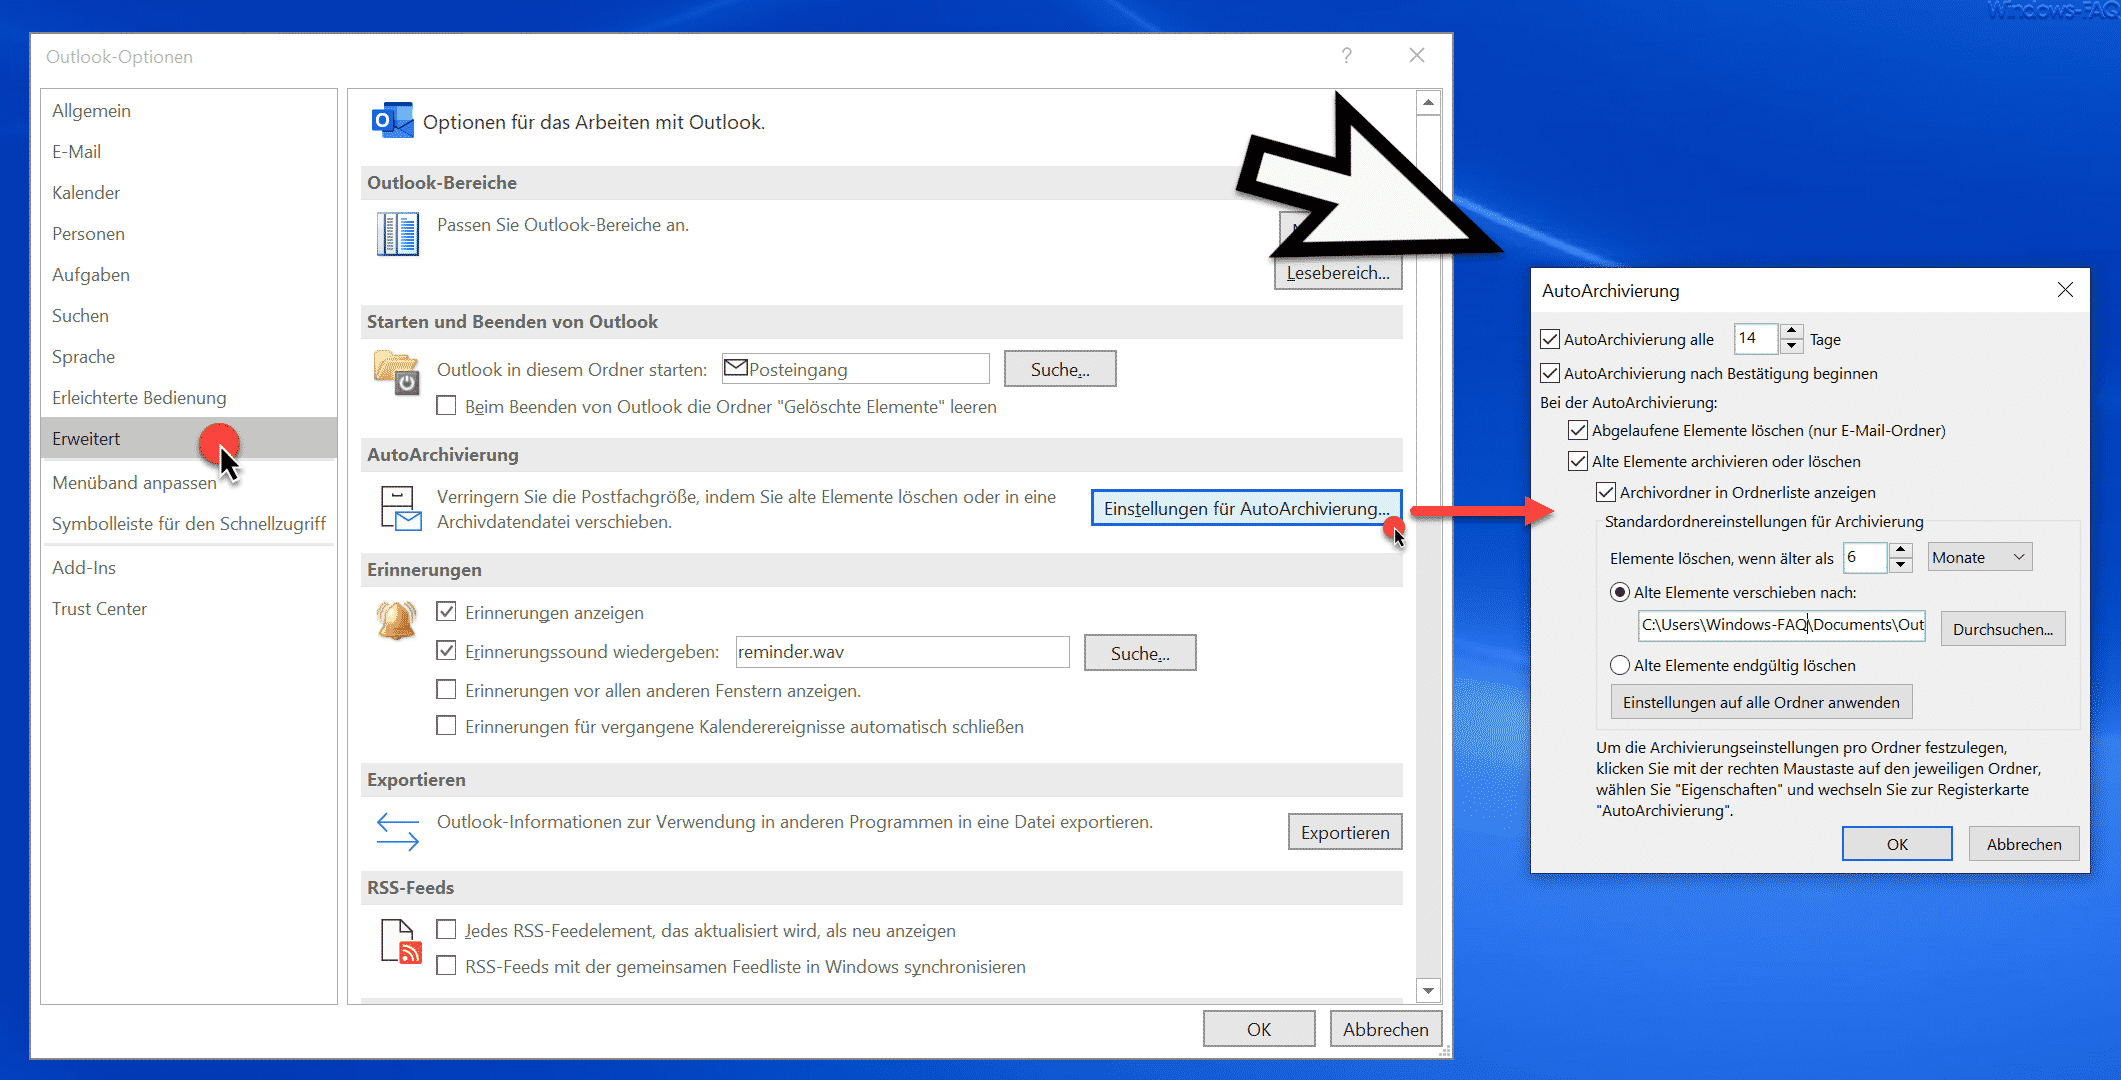
Task: Click the Lesebereich... button
Action: [1338, 272]
